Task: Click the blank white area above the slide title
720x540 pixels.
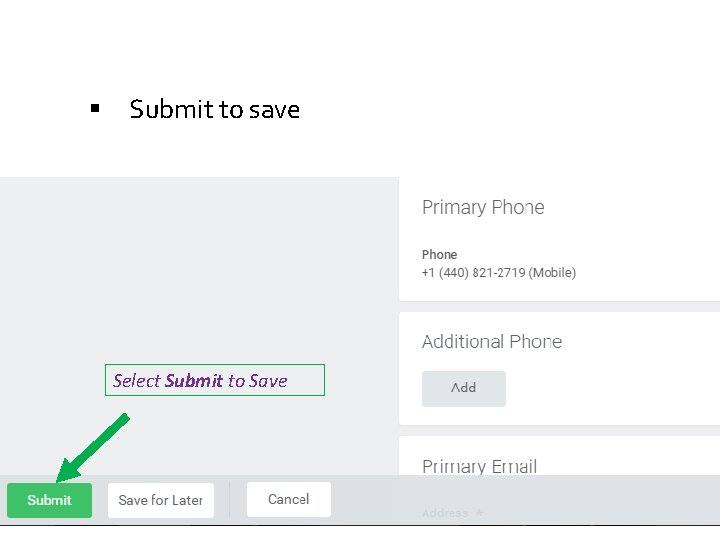Action: (x=360, y=40)
